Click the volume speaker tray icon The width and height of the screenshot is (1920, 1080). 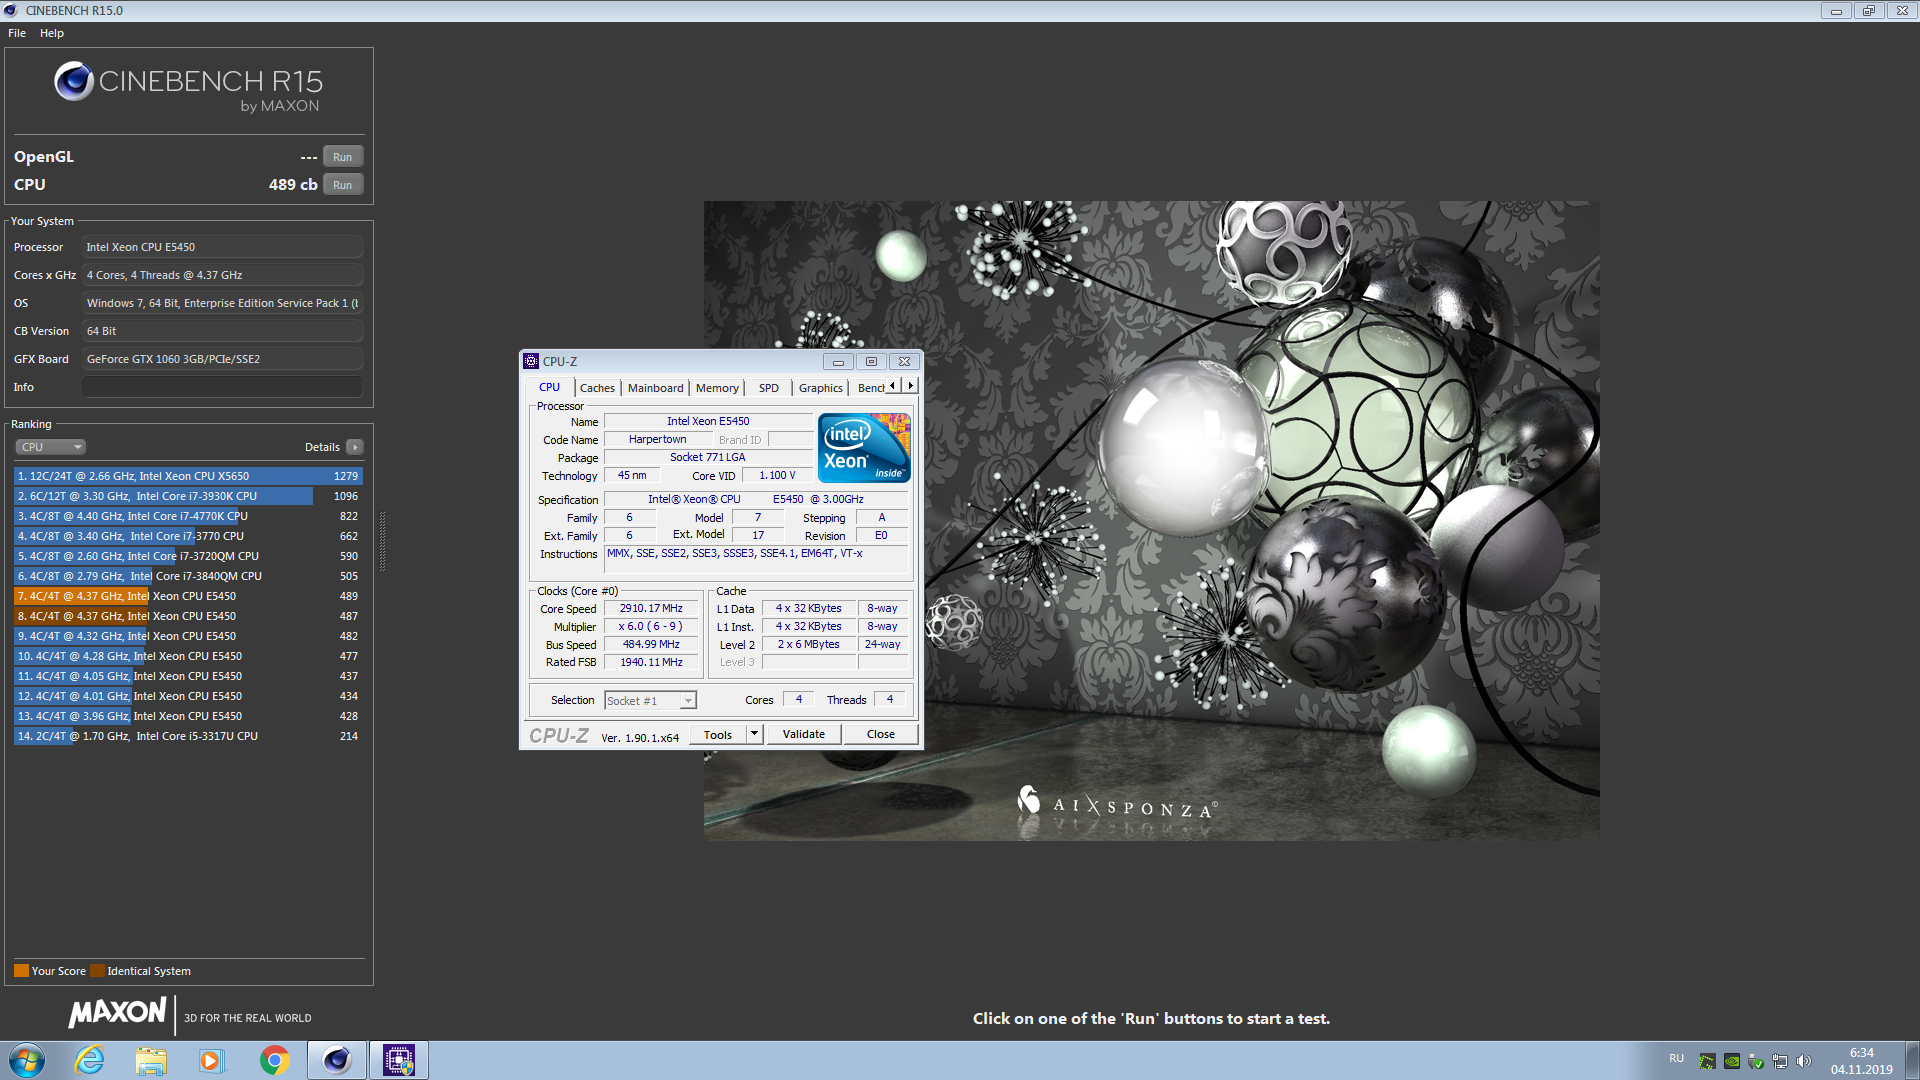click(1803, 1061)
